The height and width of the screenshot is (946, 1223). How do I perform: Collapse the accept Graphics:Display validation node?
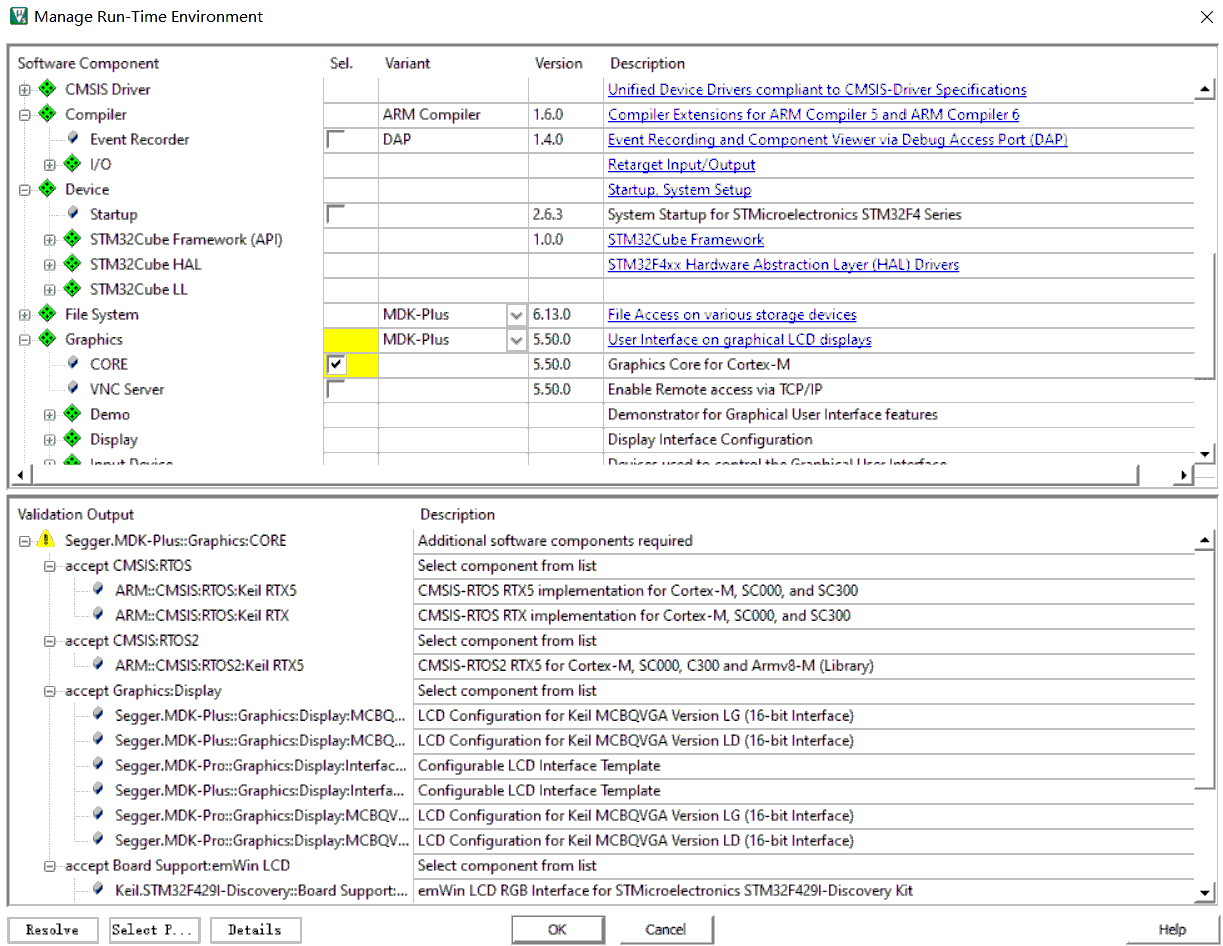[50, 691]
